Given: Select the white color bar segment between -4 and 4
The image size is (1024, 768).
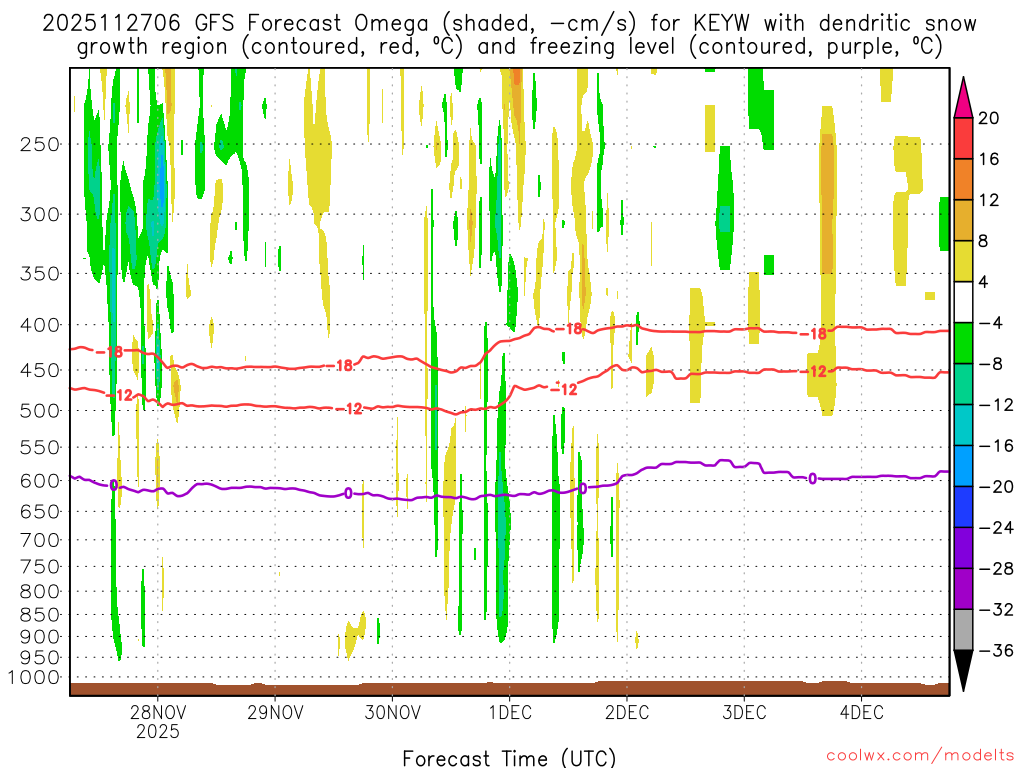Looking at the screenshot, I should pyautogui.click(x=964, y=302).
